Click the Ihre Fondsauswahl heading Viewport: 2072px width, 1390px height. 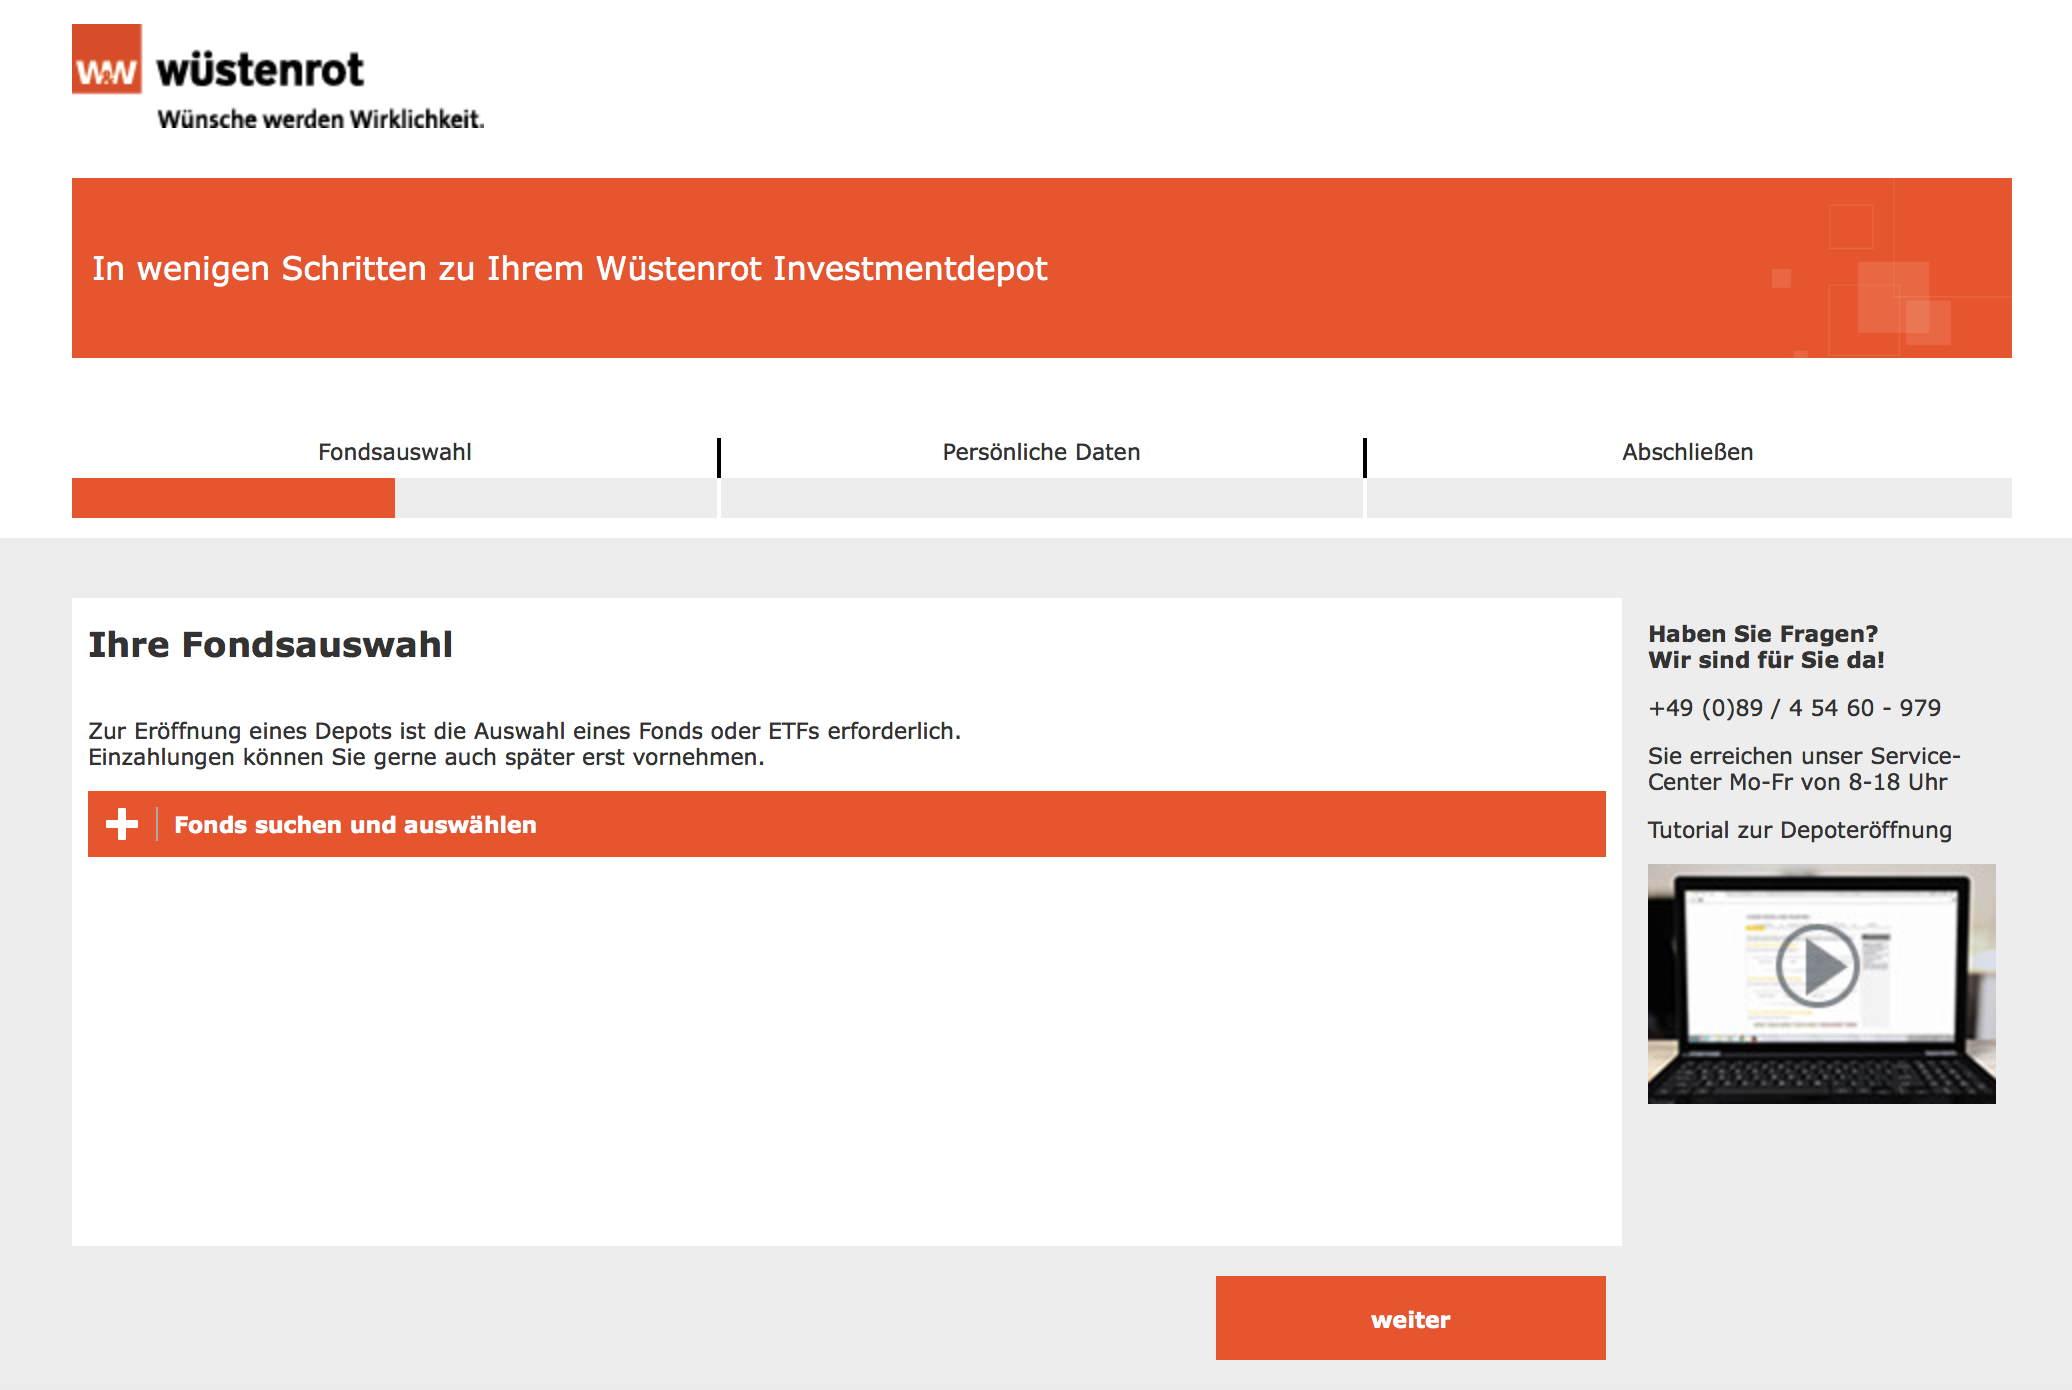270,645
